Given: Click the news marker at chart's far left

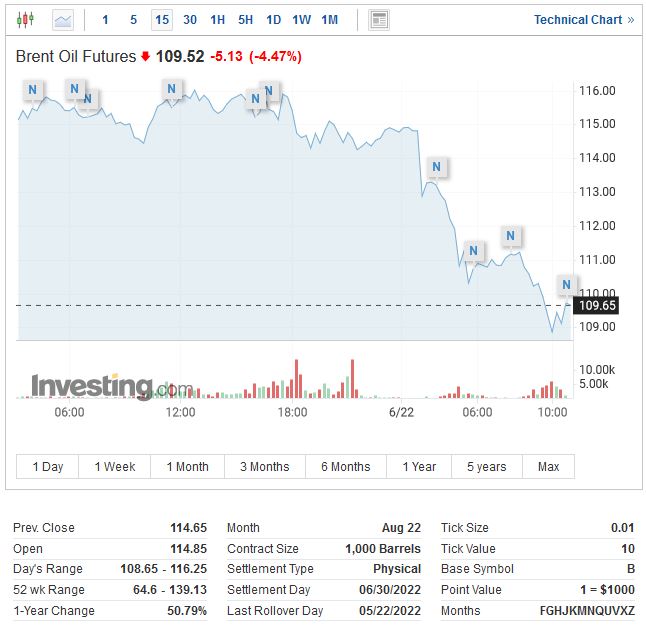Looking at the screenshot, I should (x=33, y=90).
